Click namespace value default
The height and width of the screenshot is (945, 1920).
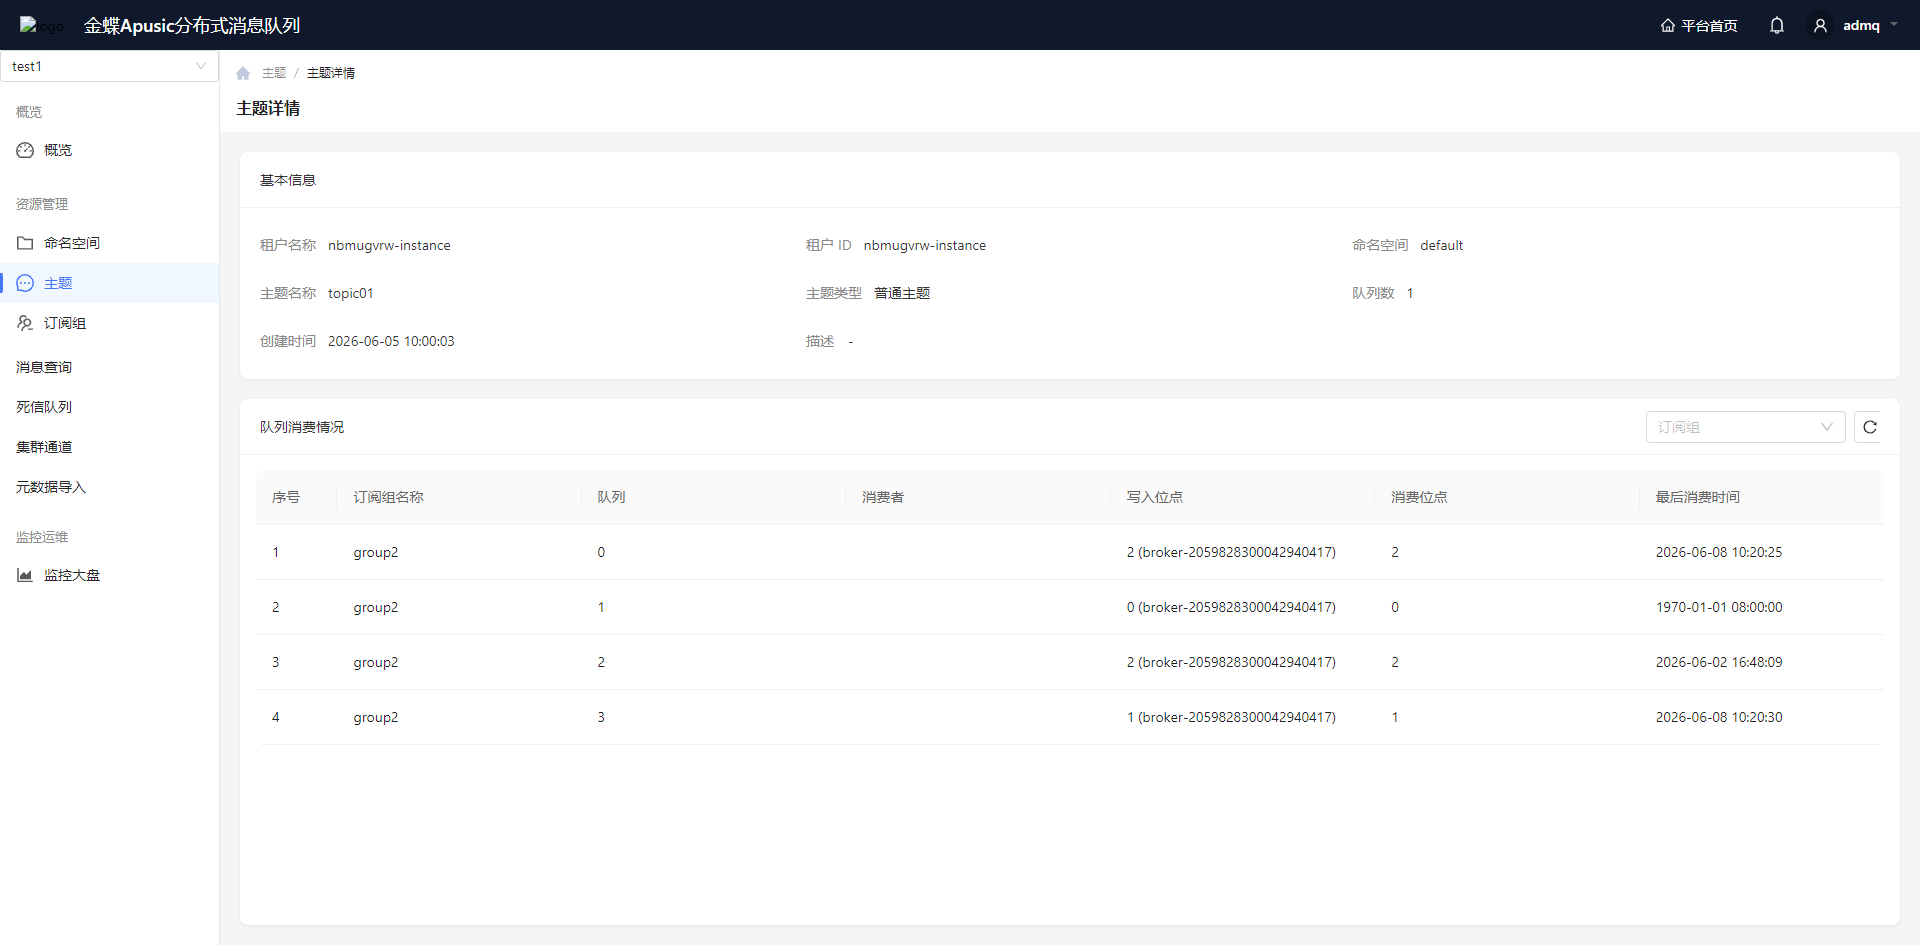[x=1441, y=245]
